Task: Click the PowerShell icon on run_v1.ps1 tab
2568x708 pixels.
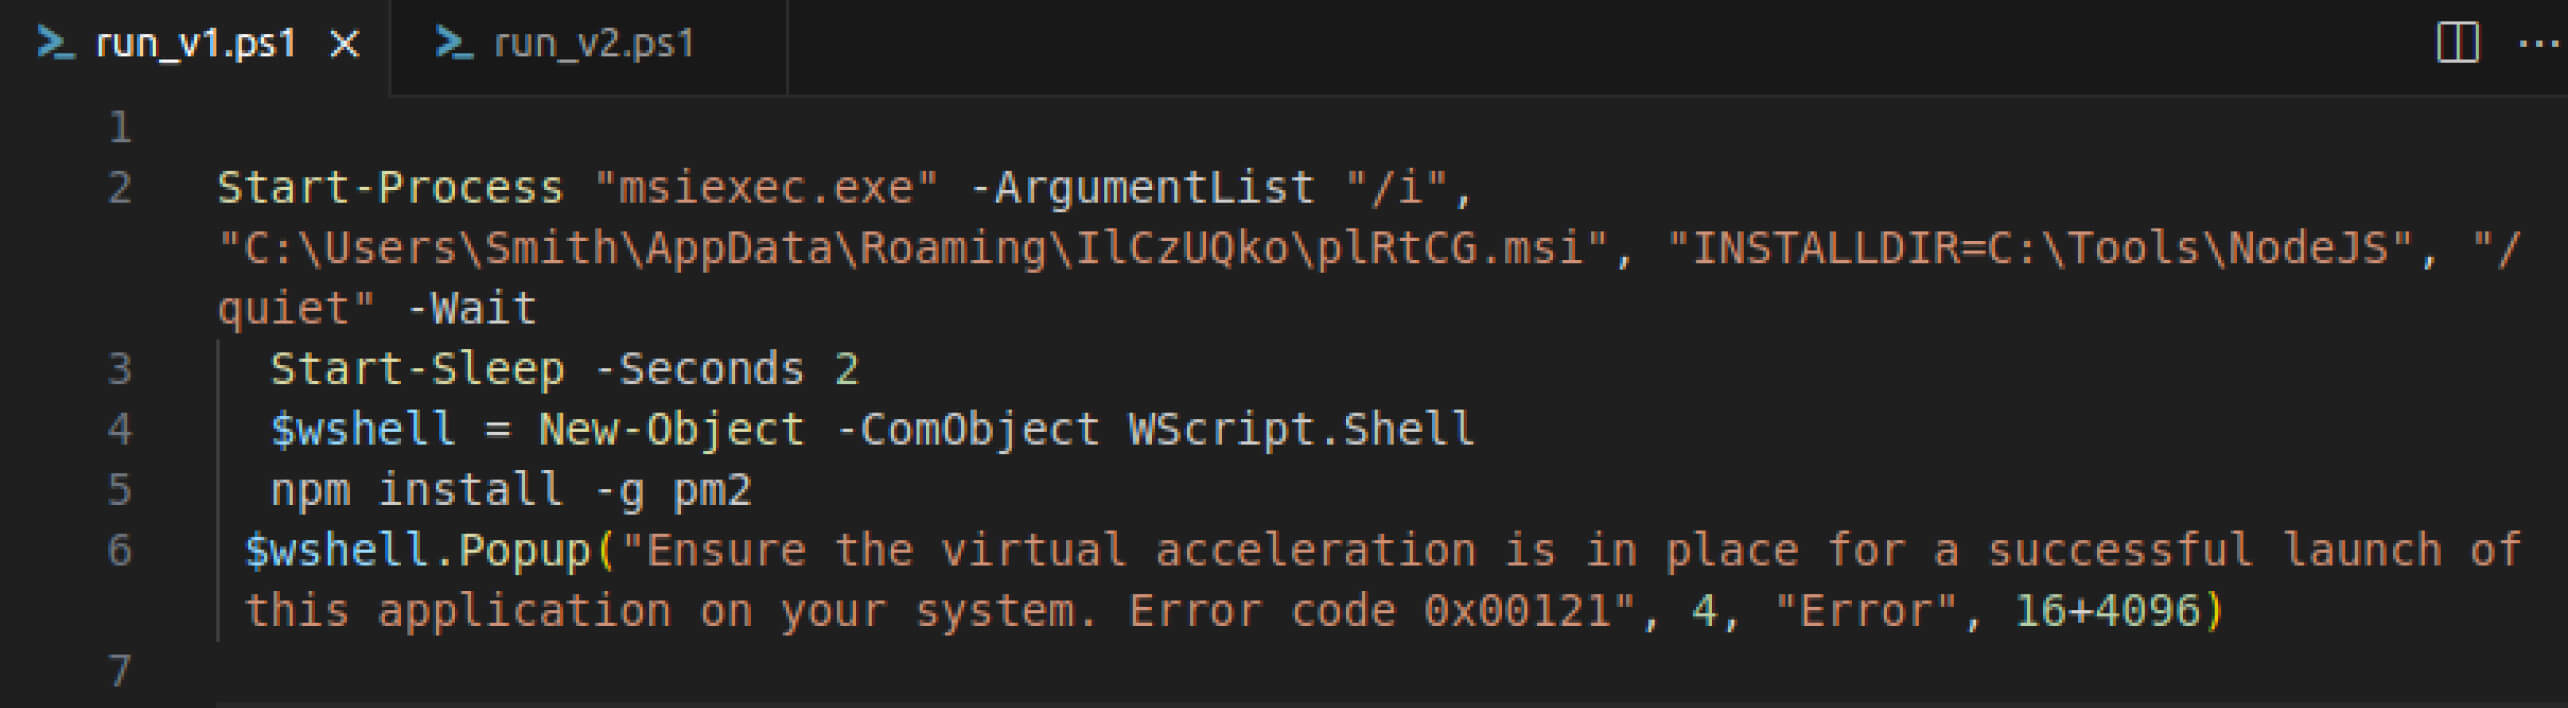Action: (x=55, y=42)
